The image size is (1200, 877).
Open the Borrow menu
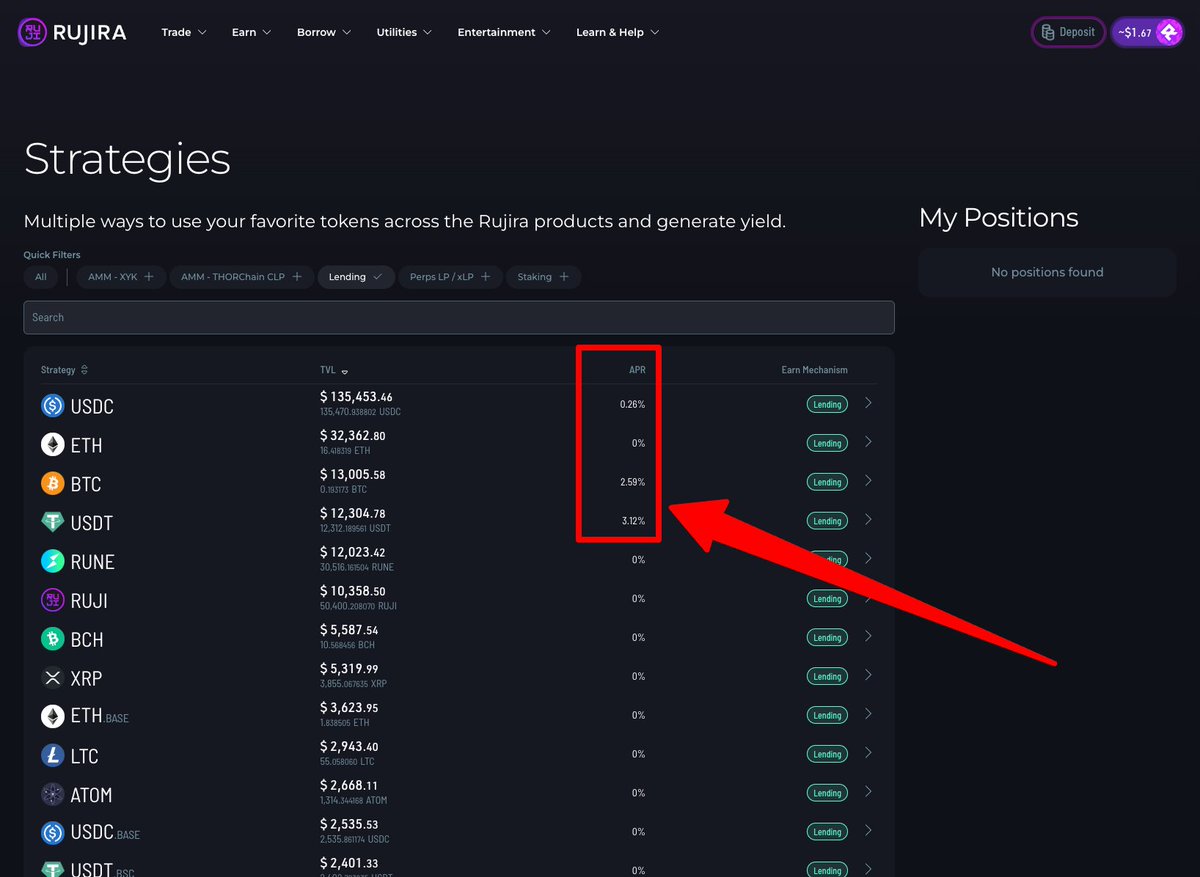pyautogui.click(x=324, y=32)
